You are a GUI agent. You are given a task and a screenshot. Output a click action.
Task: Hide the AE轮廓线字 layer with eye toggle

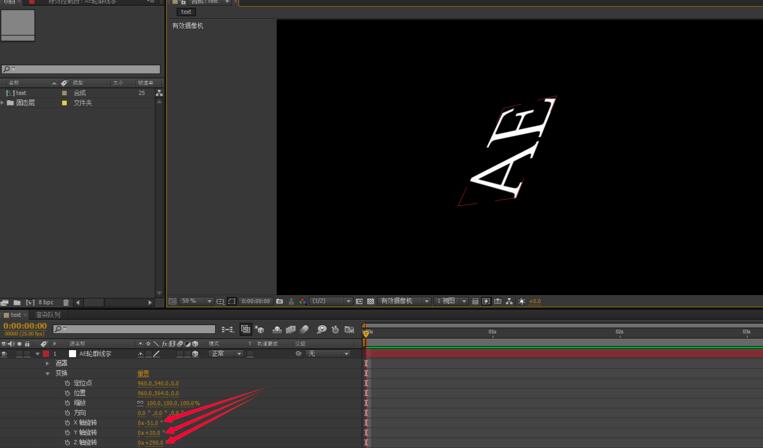point(4,354)
